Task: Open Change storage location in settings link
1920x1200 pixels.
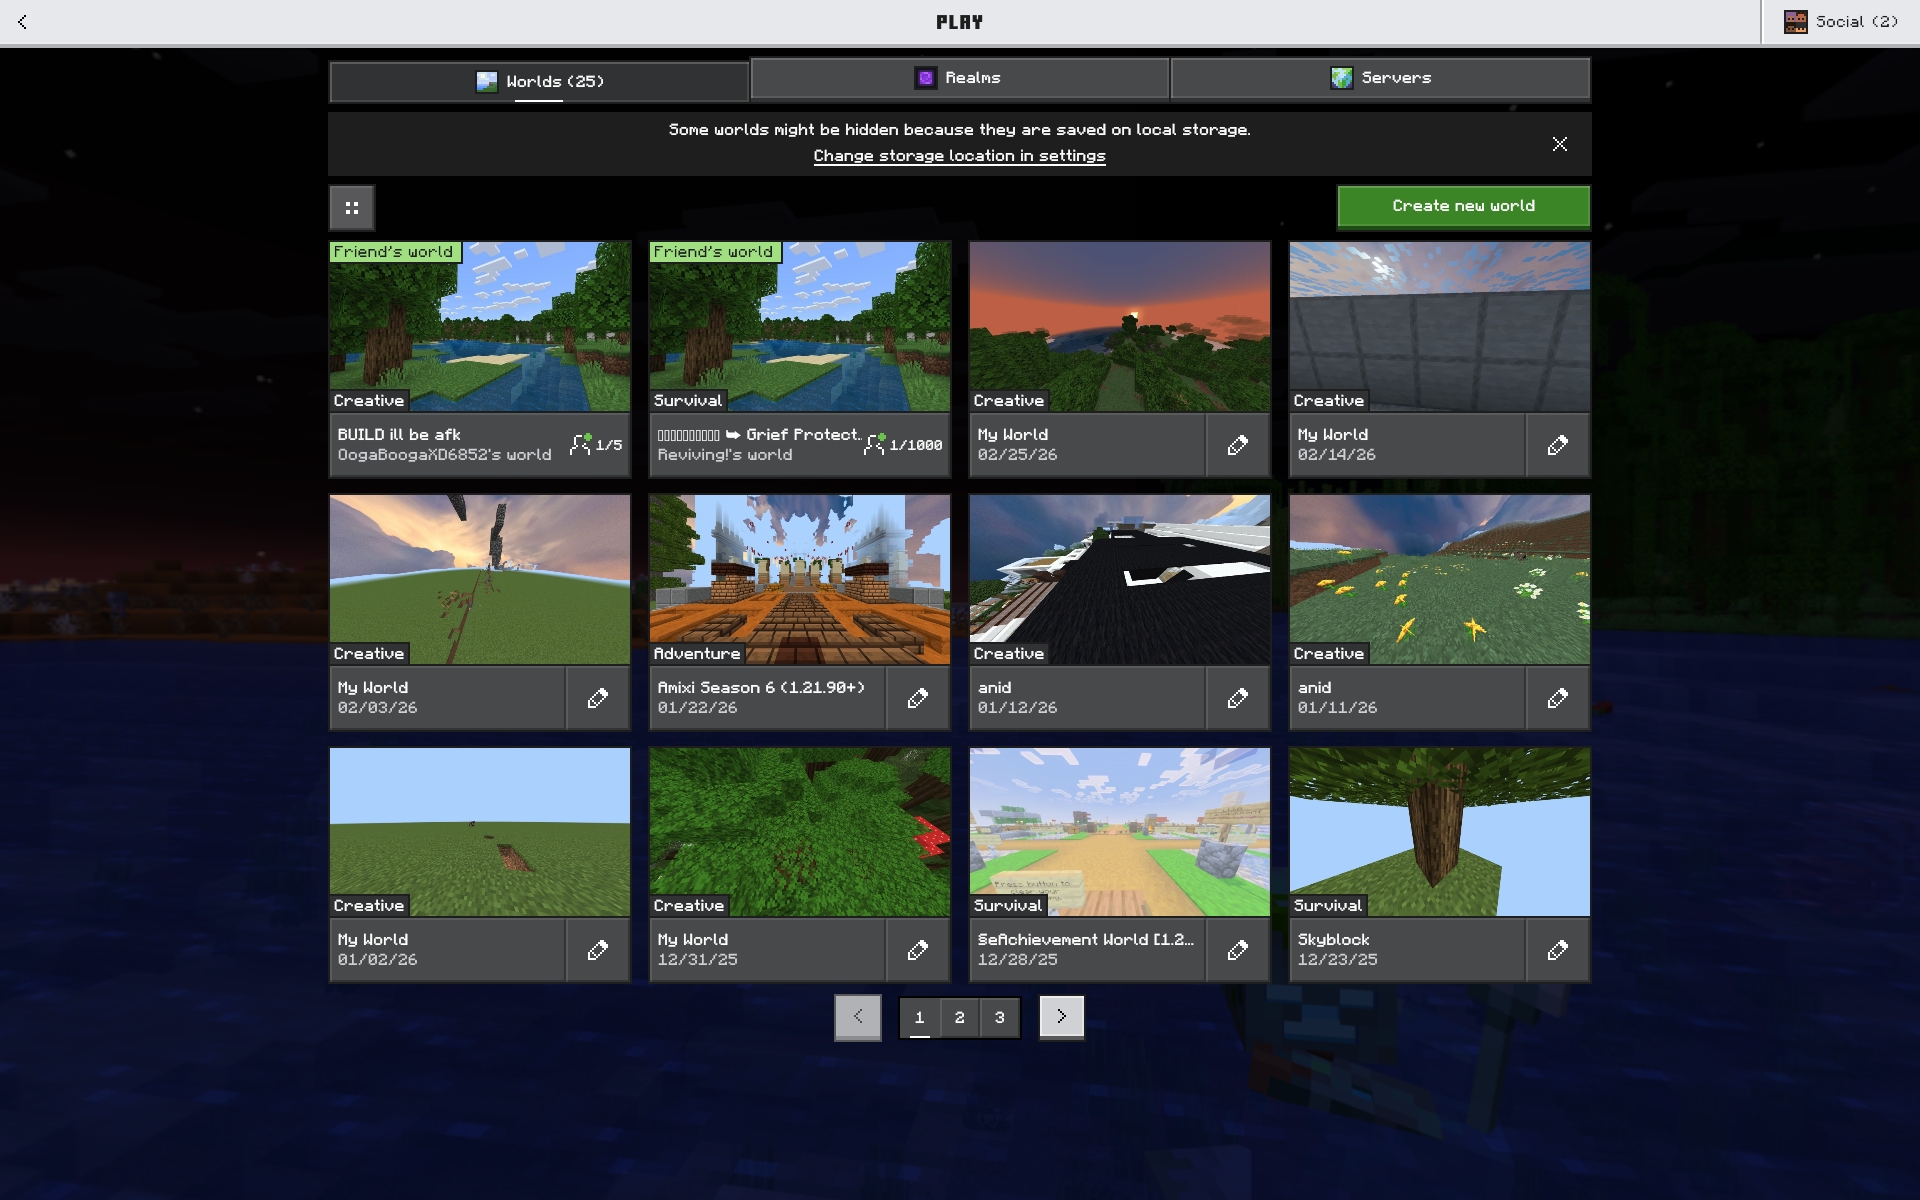Action: pyautogui.click(x=959, y=156)
